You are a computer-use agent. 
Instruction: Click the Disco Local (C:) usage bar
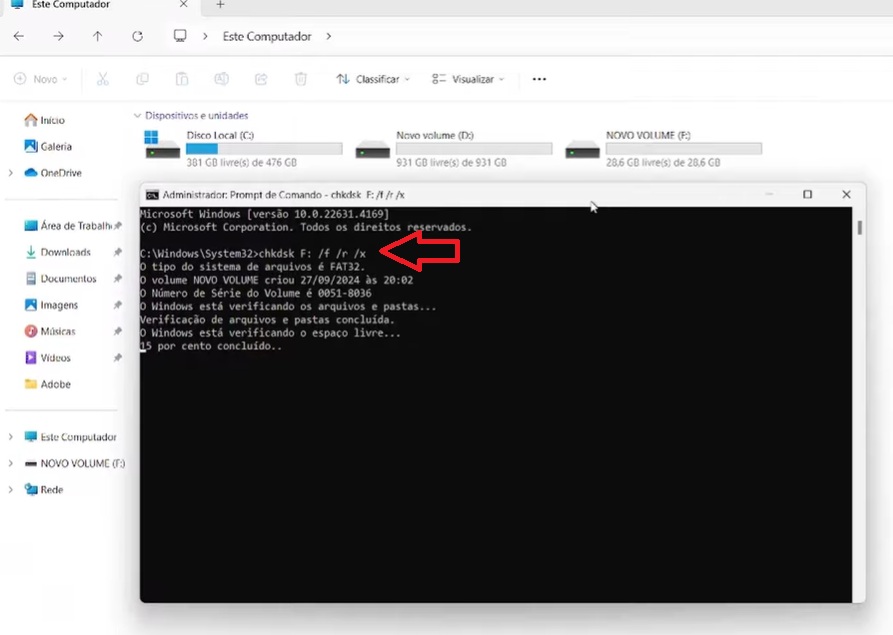click(x=264, y=148)
